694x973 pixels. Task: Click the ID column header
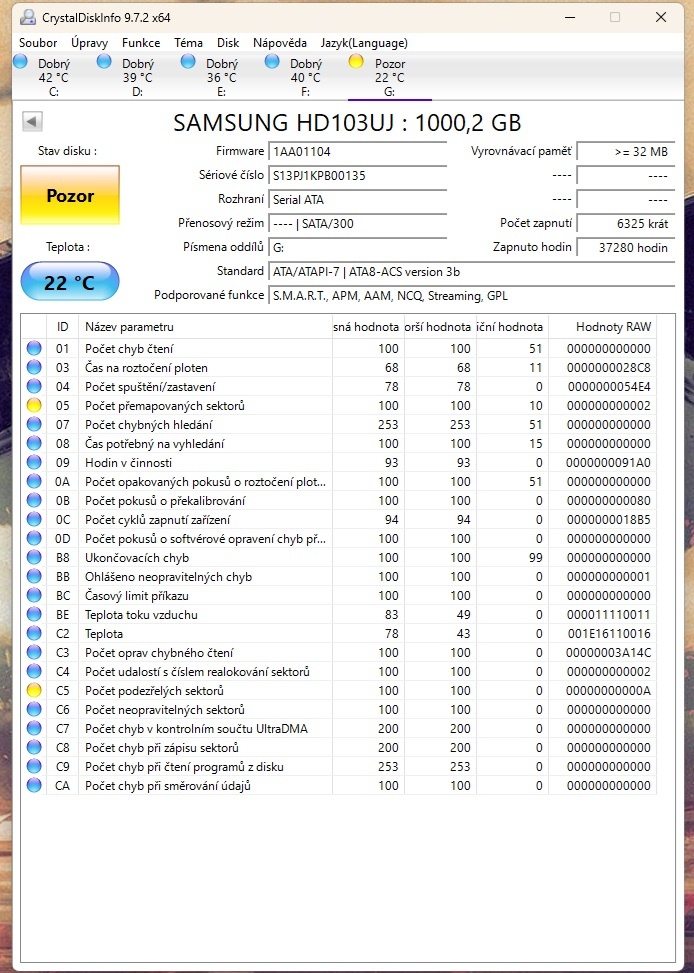pyautogui.click(x=63, y=327)
